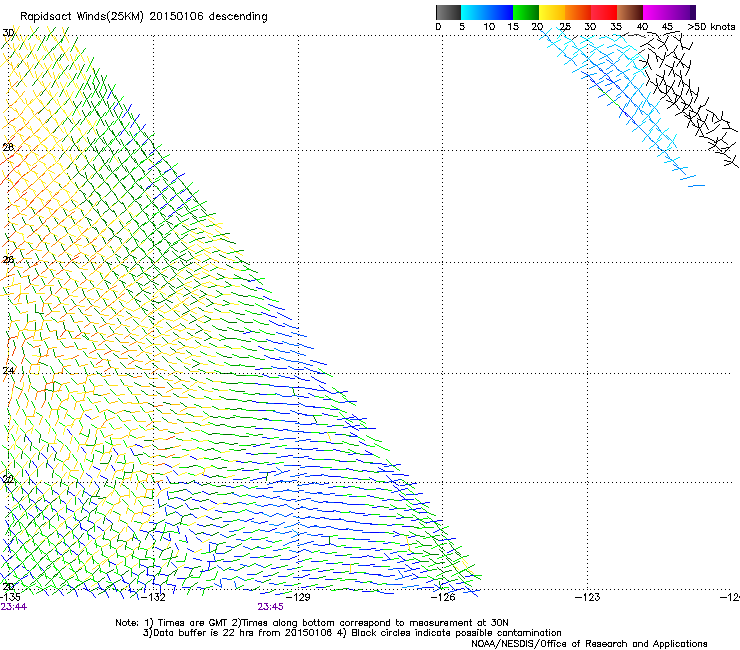Click the latitude label 30
The width and height of the screenshot is (740, 650).
(x=8, y=33)
